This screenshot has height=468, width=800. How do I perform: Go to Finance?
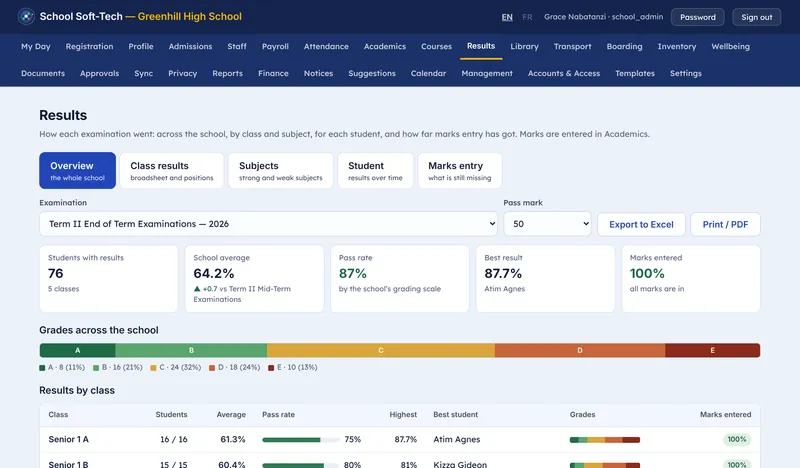coord(273,73)
